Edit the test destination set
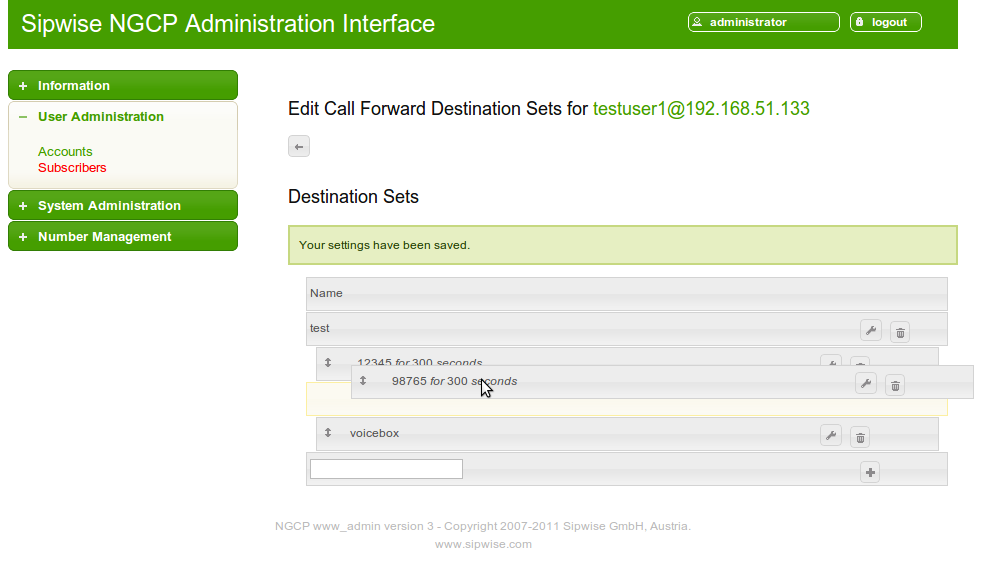 coord(870,330)
